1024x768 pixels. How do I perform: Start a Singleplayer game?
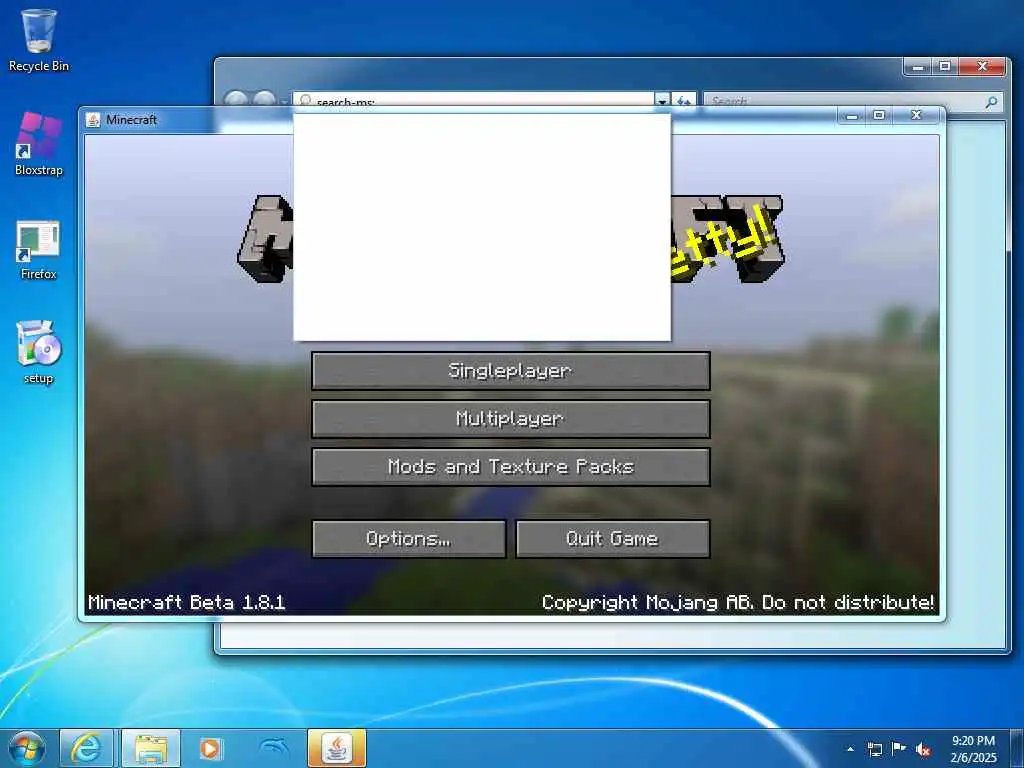click(511, 371)
